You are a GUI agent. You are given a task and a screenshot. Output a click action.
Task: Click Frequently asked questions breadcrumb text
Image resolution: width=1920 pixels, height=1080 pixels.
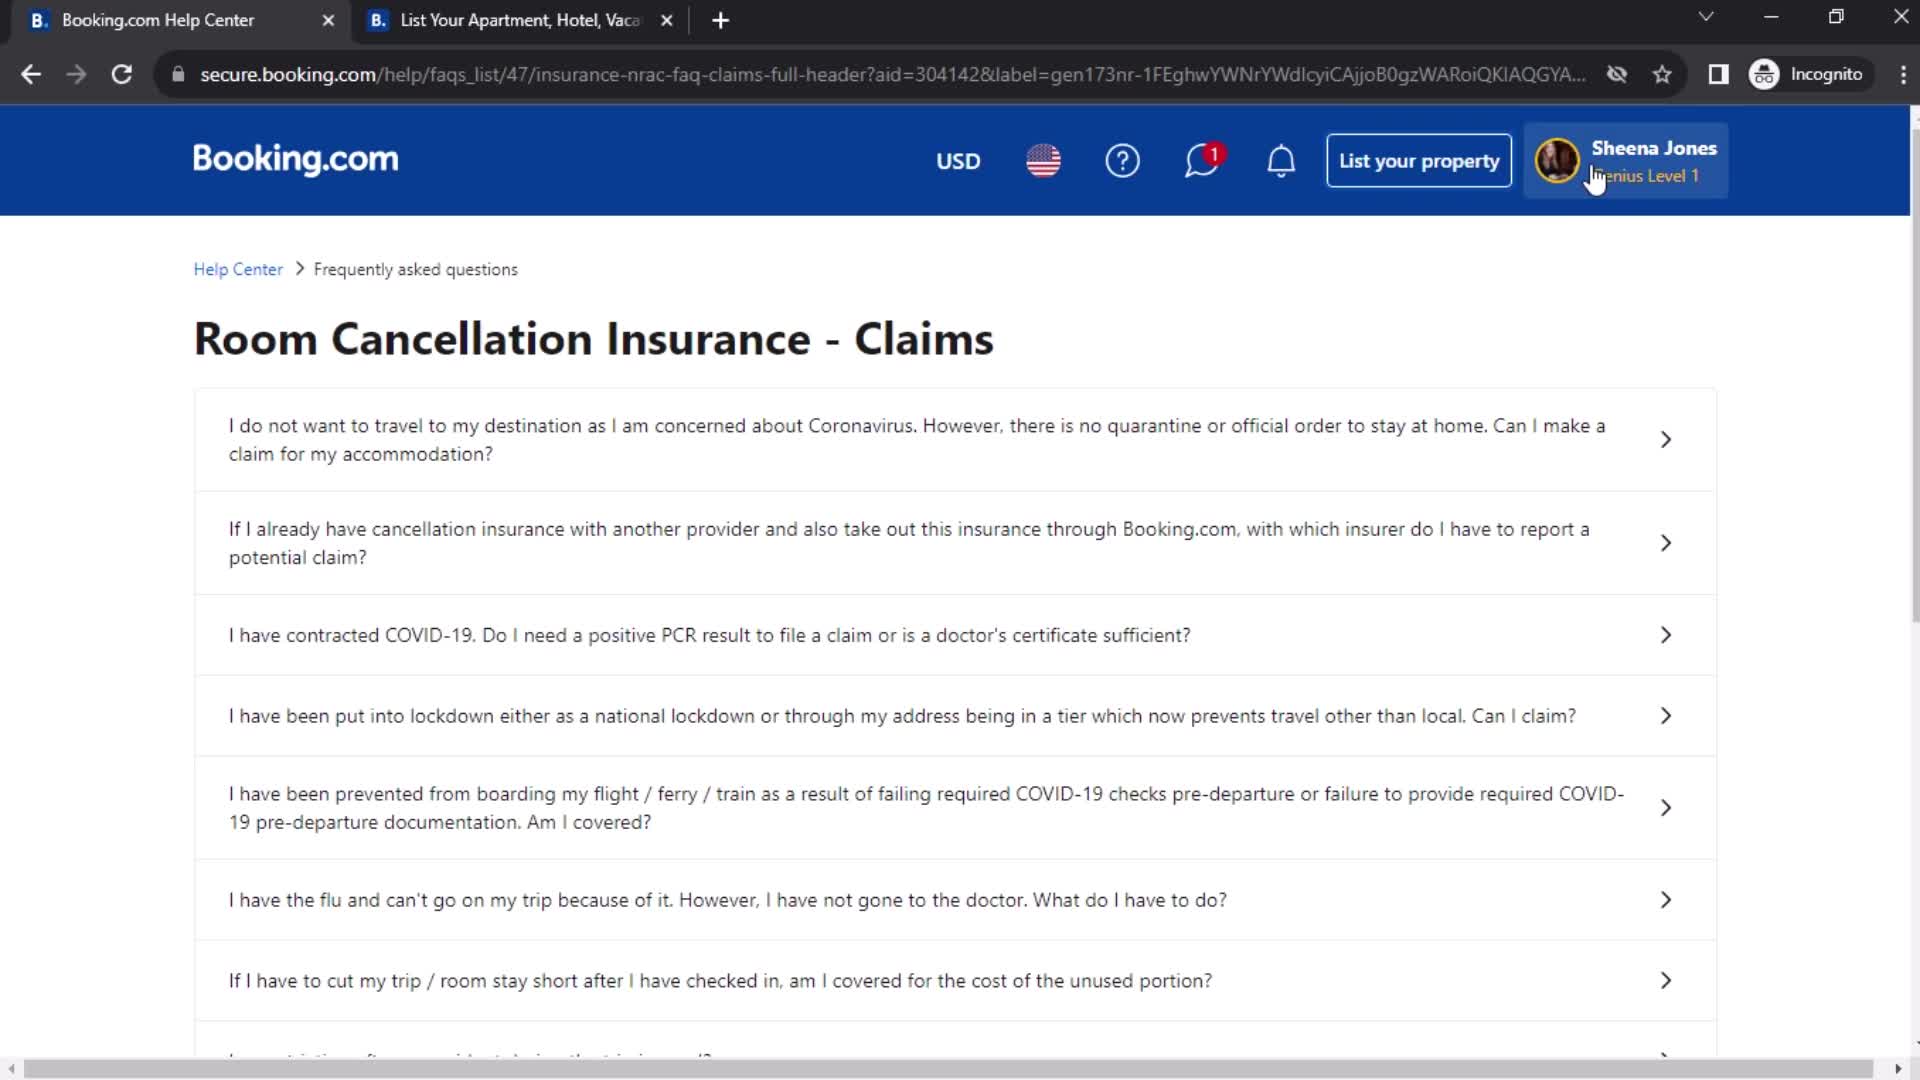point(416,270)
